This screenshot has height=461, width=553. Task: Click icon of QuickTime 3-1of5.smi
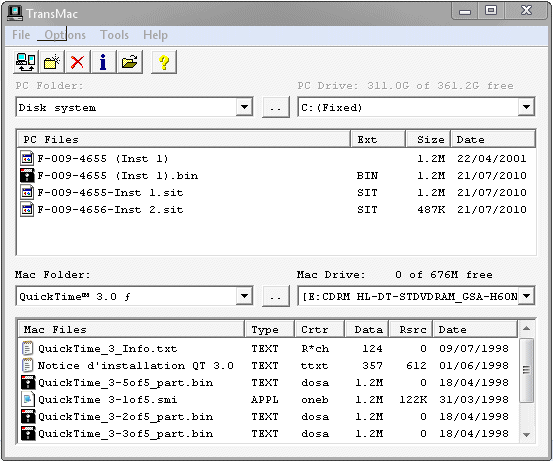[28, 399]
